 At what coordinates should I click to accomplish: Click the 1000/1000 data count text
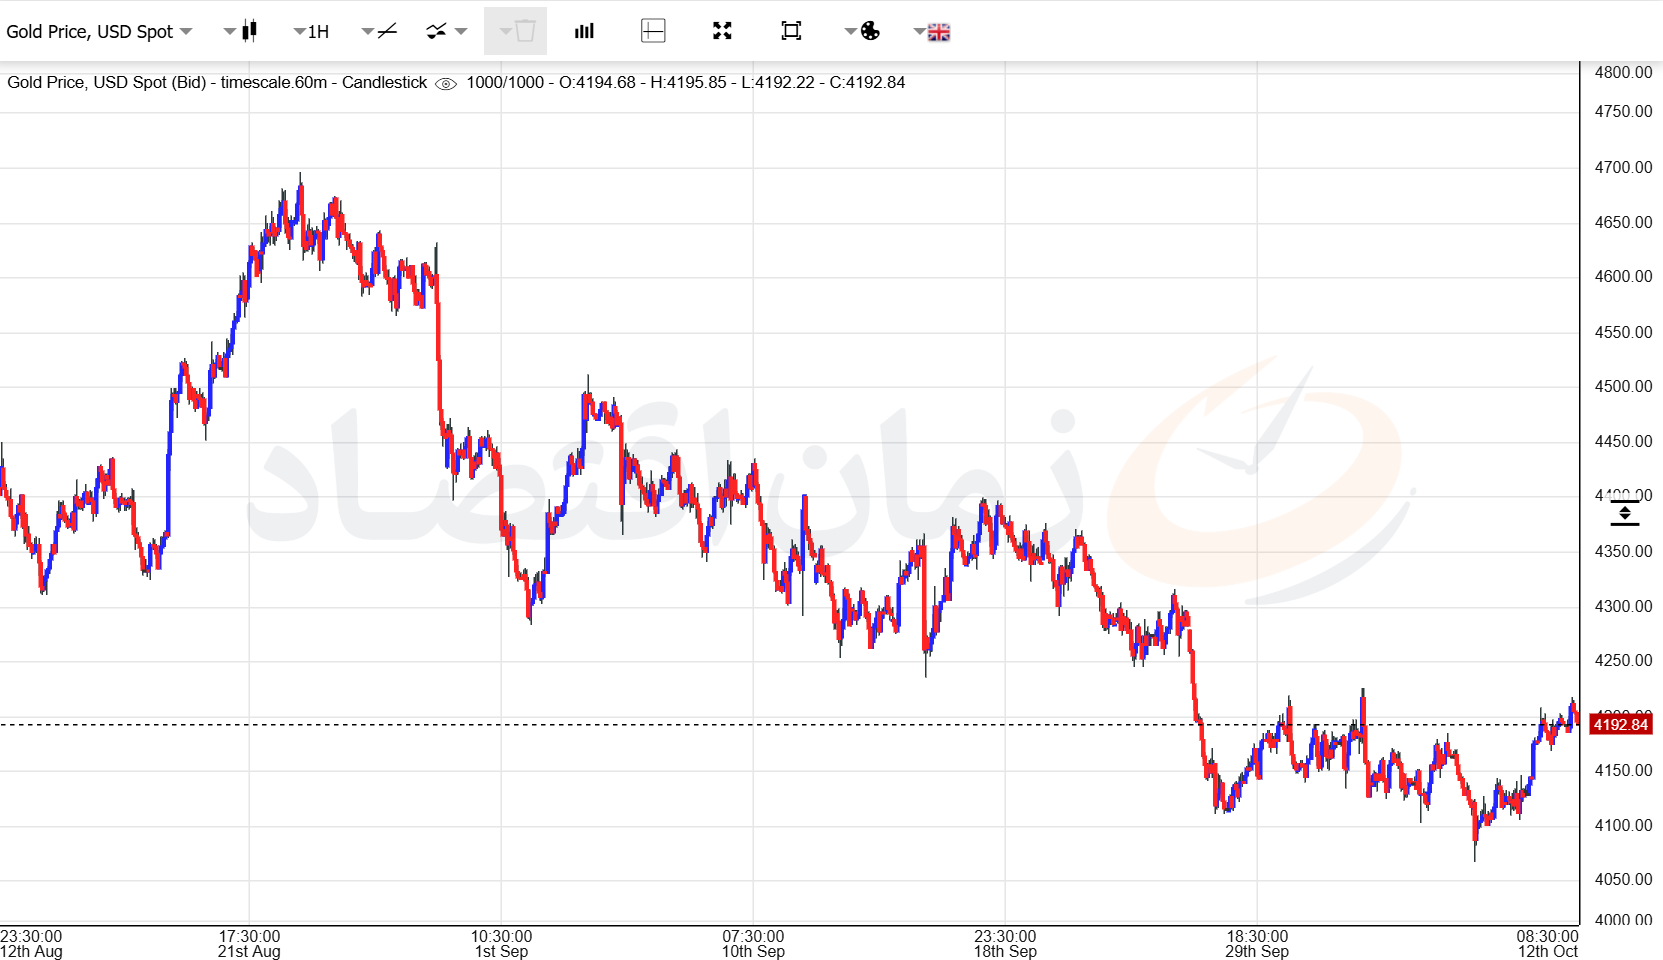505,82
